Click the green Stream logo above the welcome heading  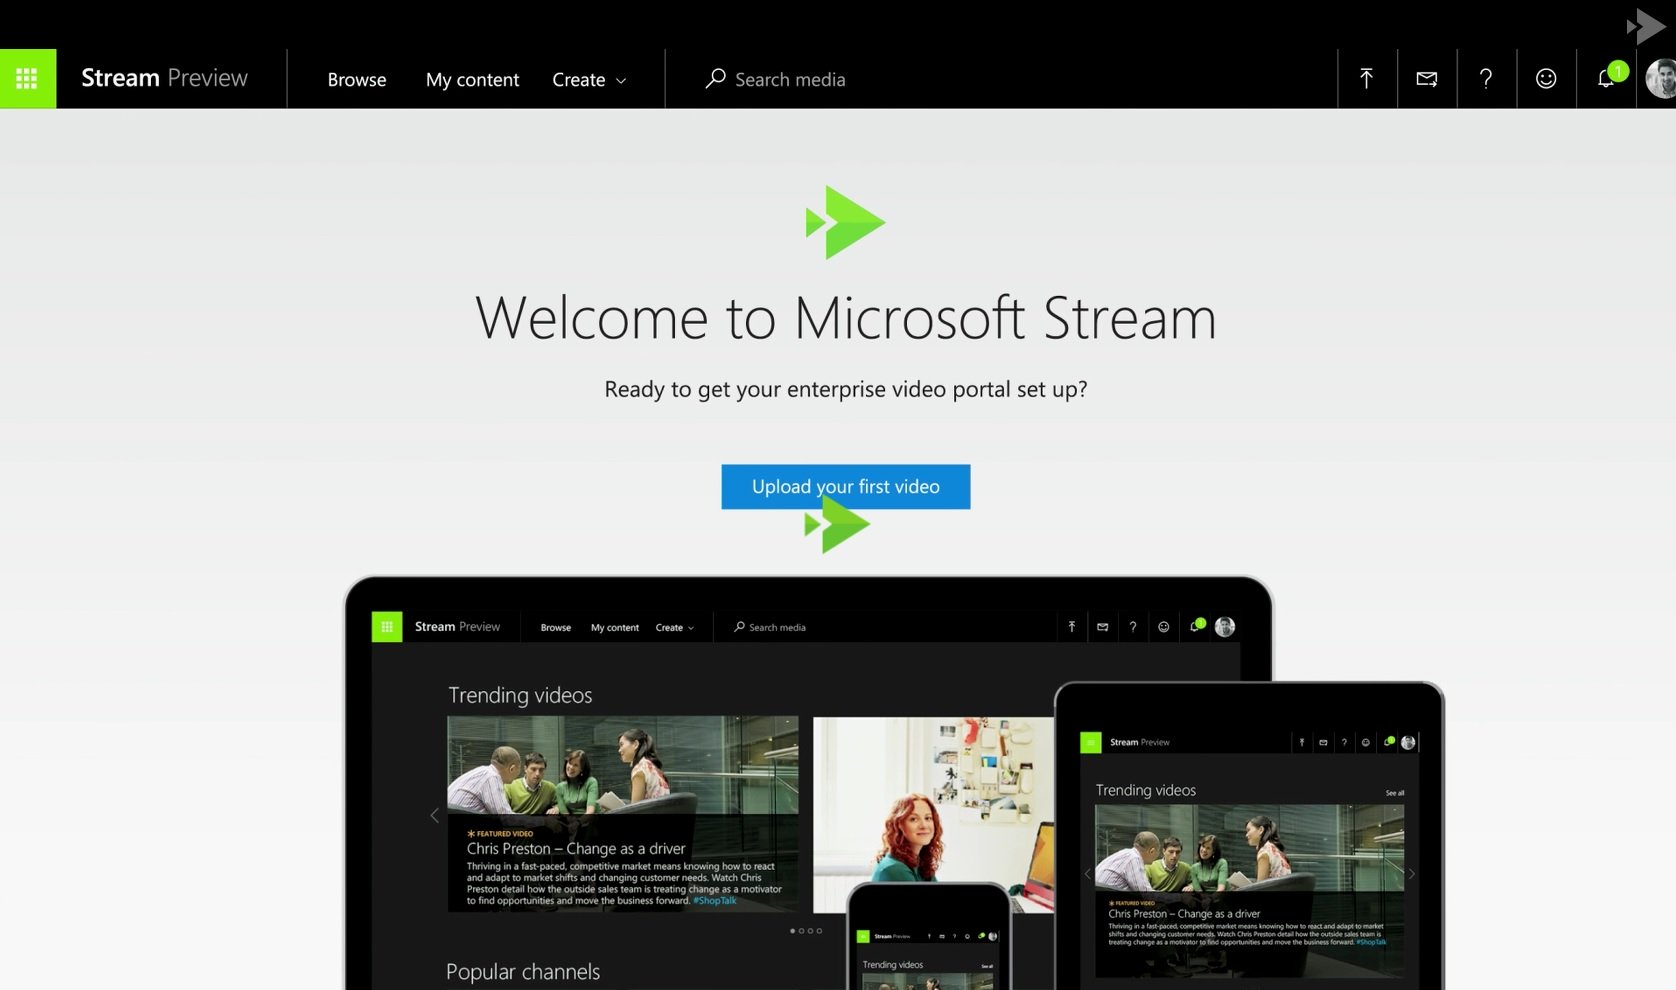tap(845, 222)
